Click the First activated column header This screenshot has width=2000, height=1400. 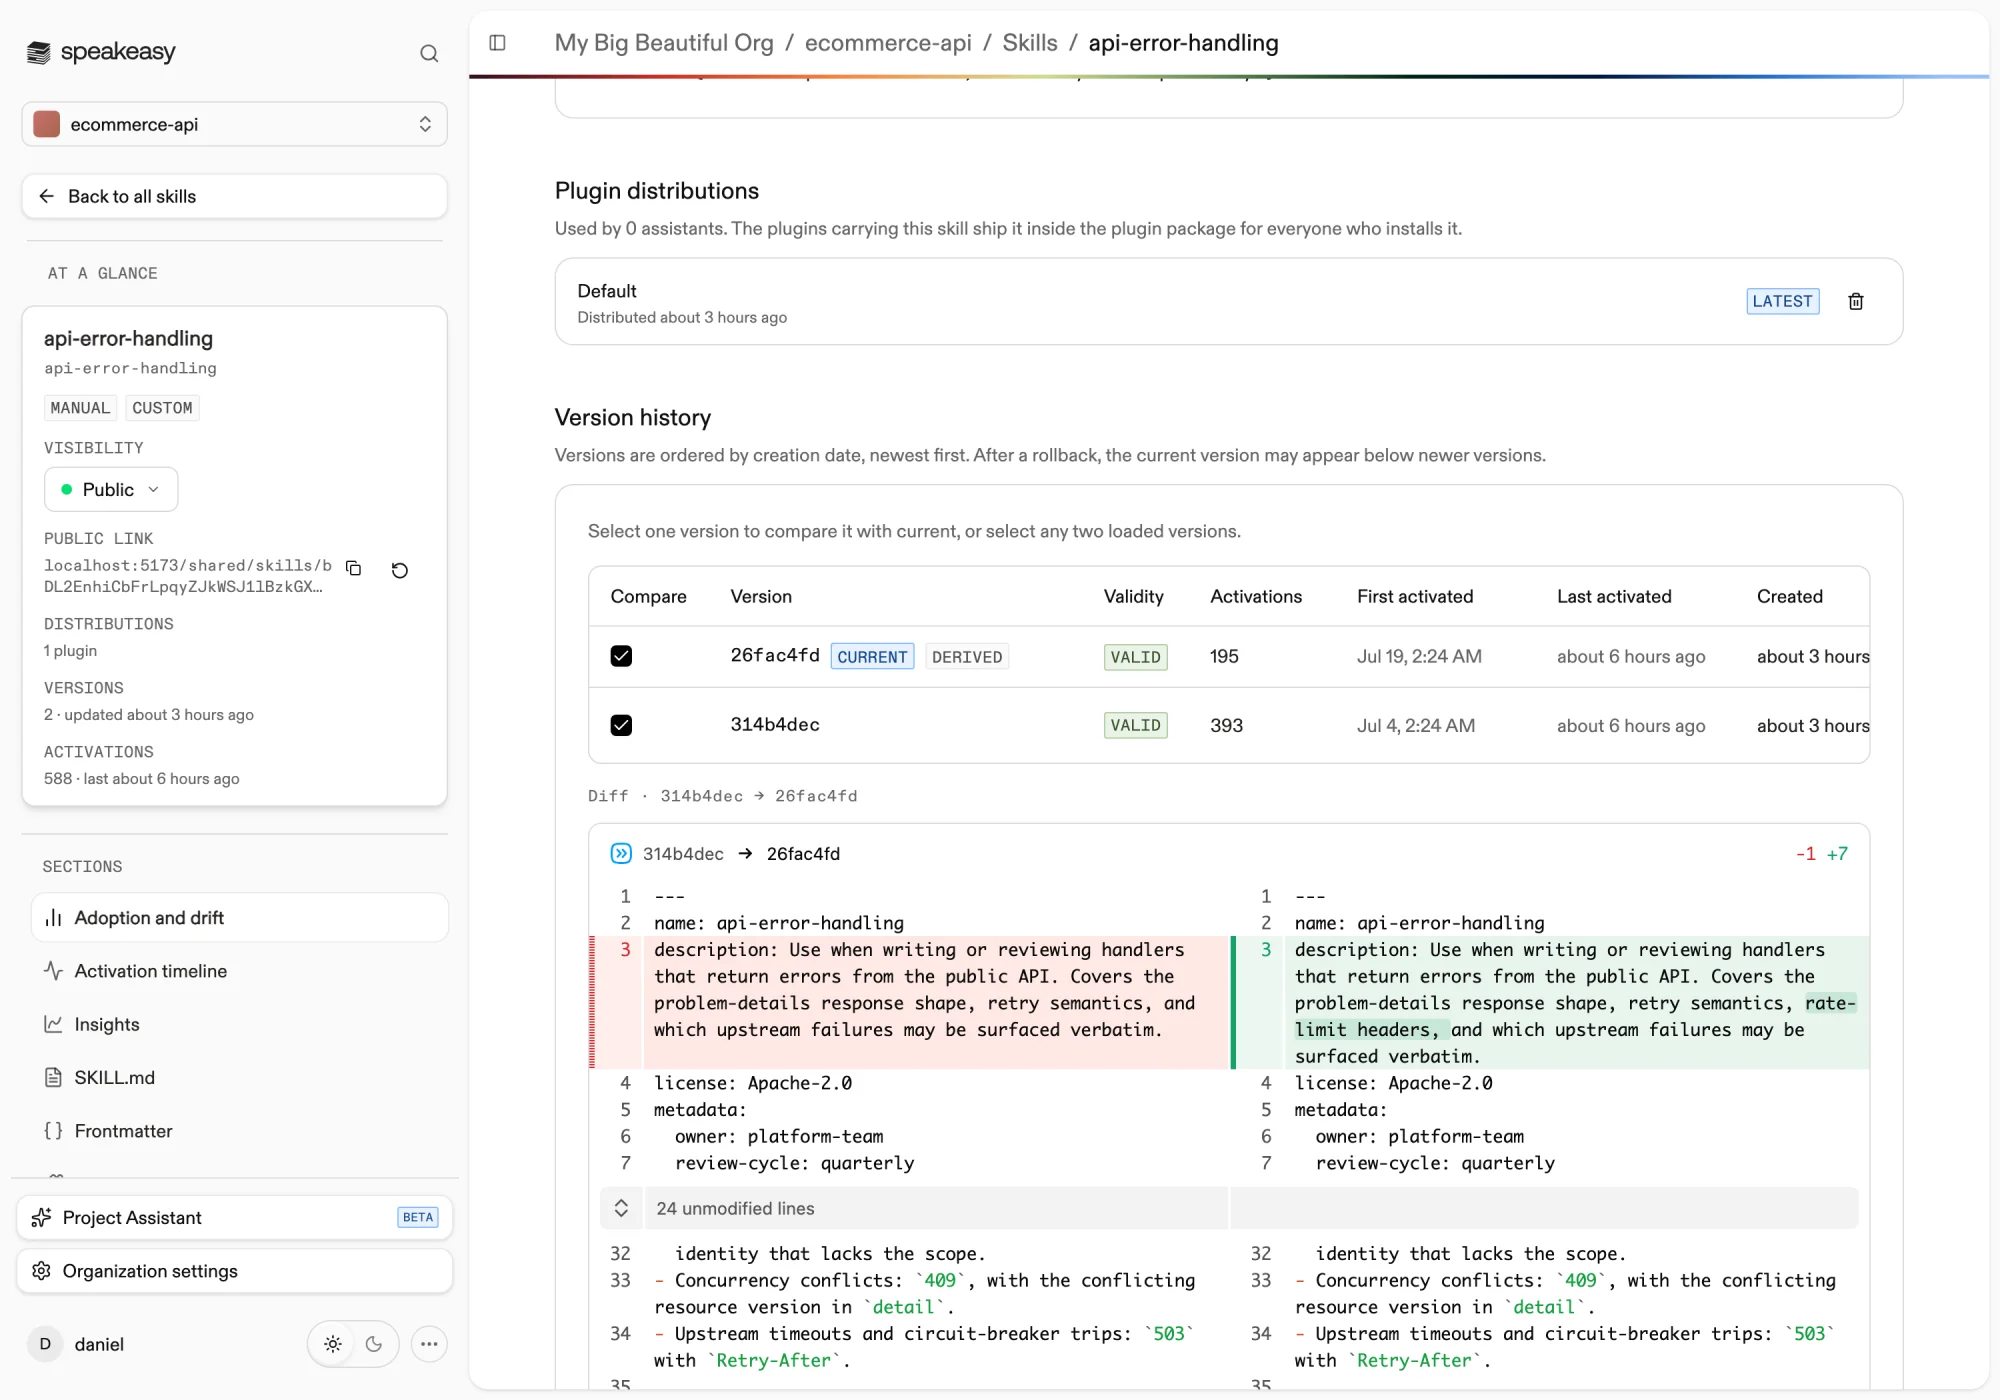1415,596
